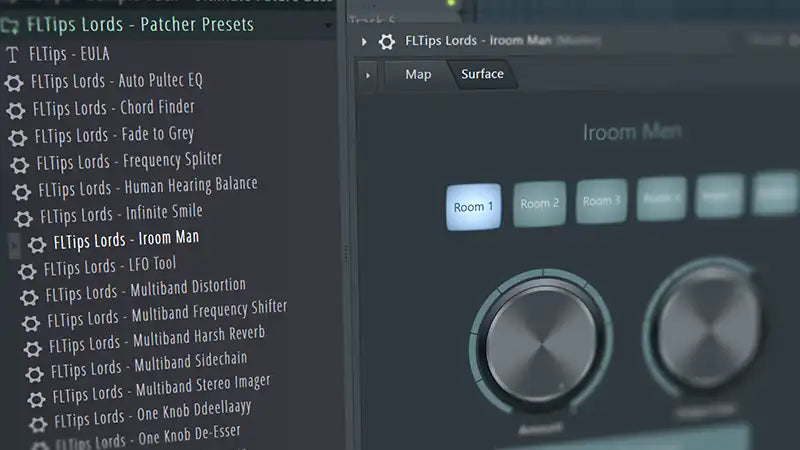Open the Human Hearing Balance preset
This screenshot has width=800, height=450.
pos(190,186)
